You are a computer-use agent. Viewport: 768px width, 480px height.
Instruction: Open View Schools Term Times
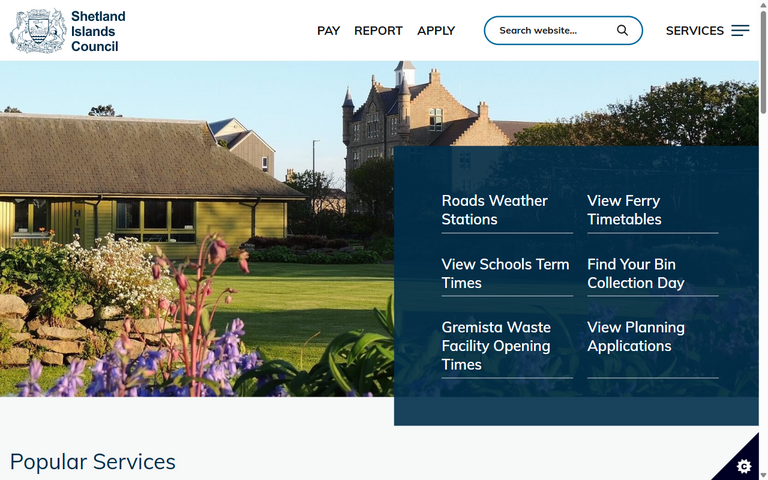(505, 273)
